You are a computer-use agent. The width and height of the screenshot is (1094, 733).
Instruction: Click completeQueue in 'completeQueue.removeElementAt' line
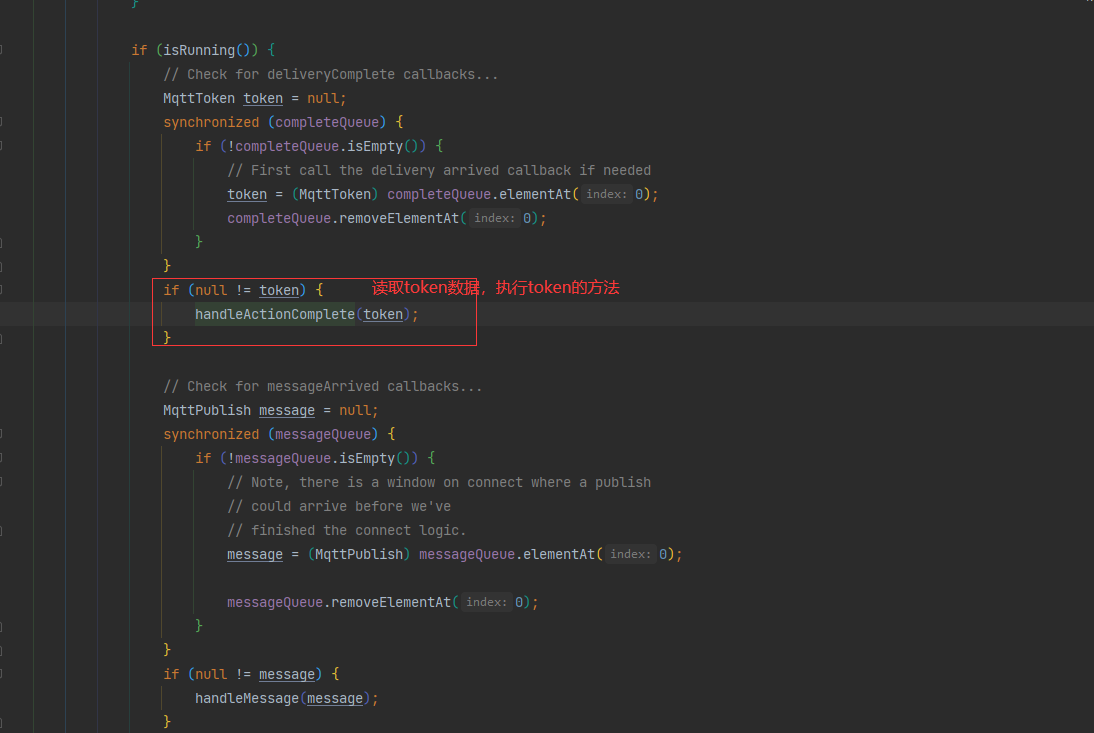point(279,218)
